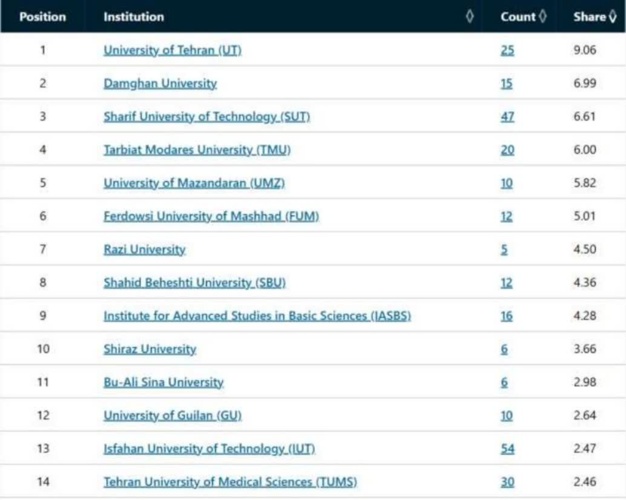Image resolution: width=626 pixels, height=500 pixels.
Task: Open University of Guilan (GU) link
Action: (172, 415)
